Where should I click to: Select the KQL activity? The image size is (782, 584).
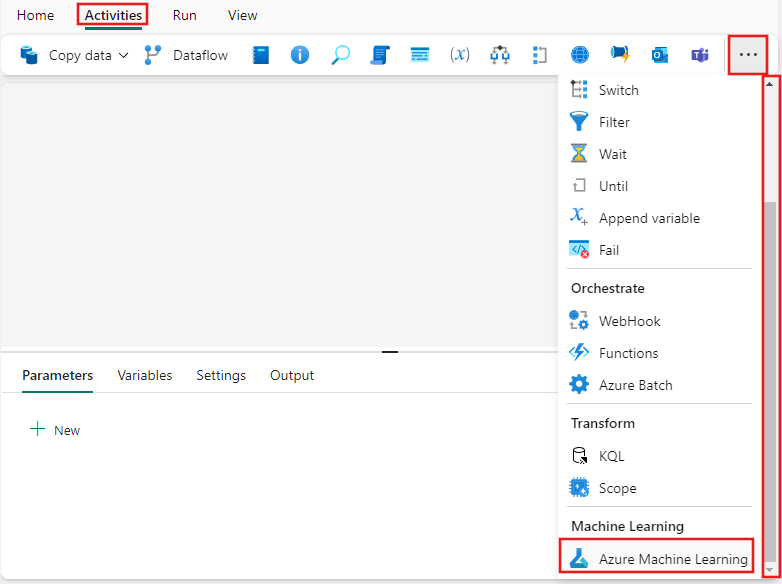click(659, 456)
